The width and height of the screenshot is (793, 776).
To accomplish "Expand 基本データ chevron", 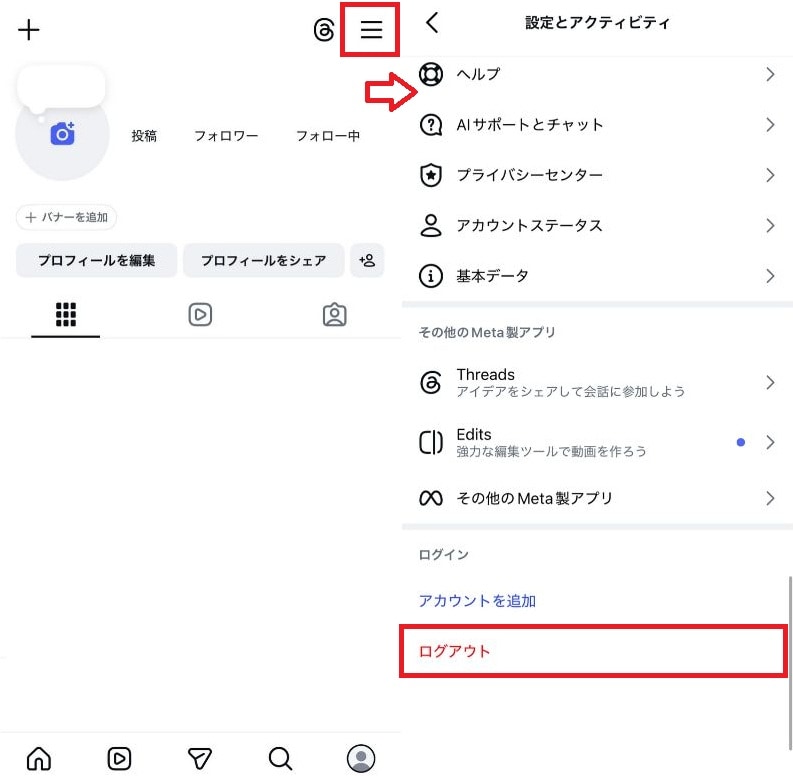I will coord(770,276).
